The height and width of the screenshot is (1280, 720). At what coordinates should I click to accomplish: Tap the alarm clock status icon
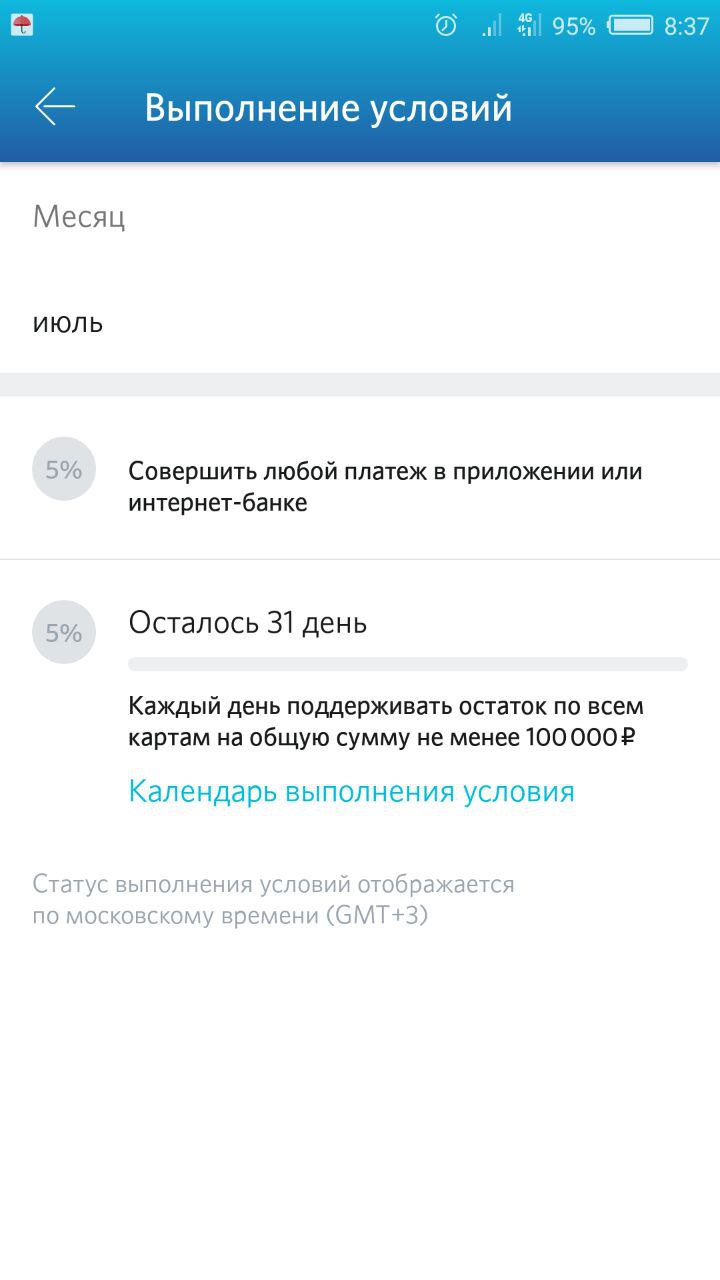[x=446, y=26]
